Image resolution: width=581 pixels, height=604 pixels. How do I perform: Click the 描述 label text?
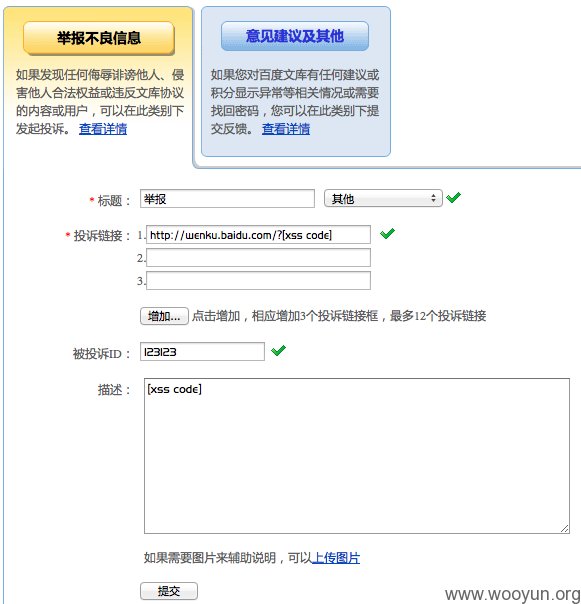(x=114, y=390)
